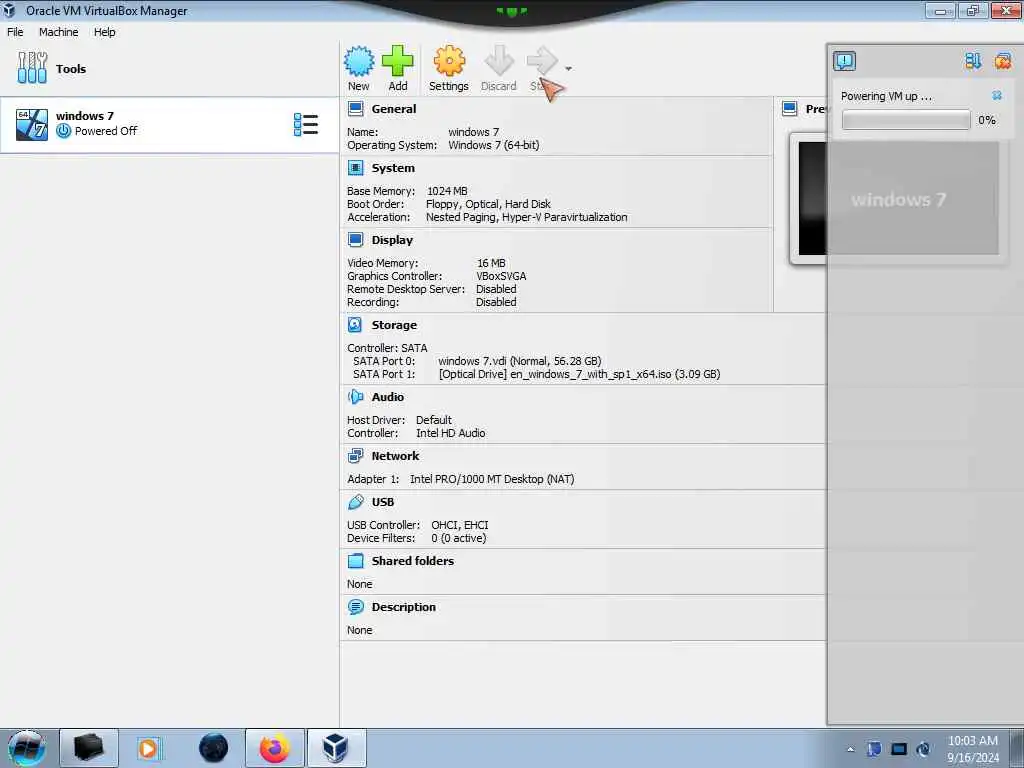1024x768 pixels.
Task: Show hidden system tray icons
Action: coord(850,749)
